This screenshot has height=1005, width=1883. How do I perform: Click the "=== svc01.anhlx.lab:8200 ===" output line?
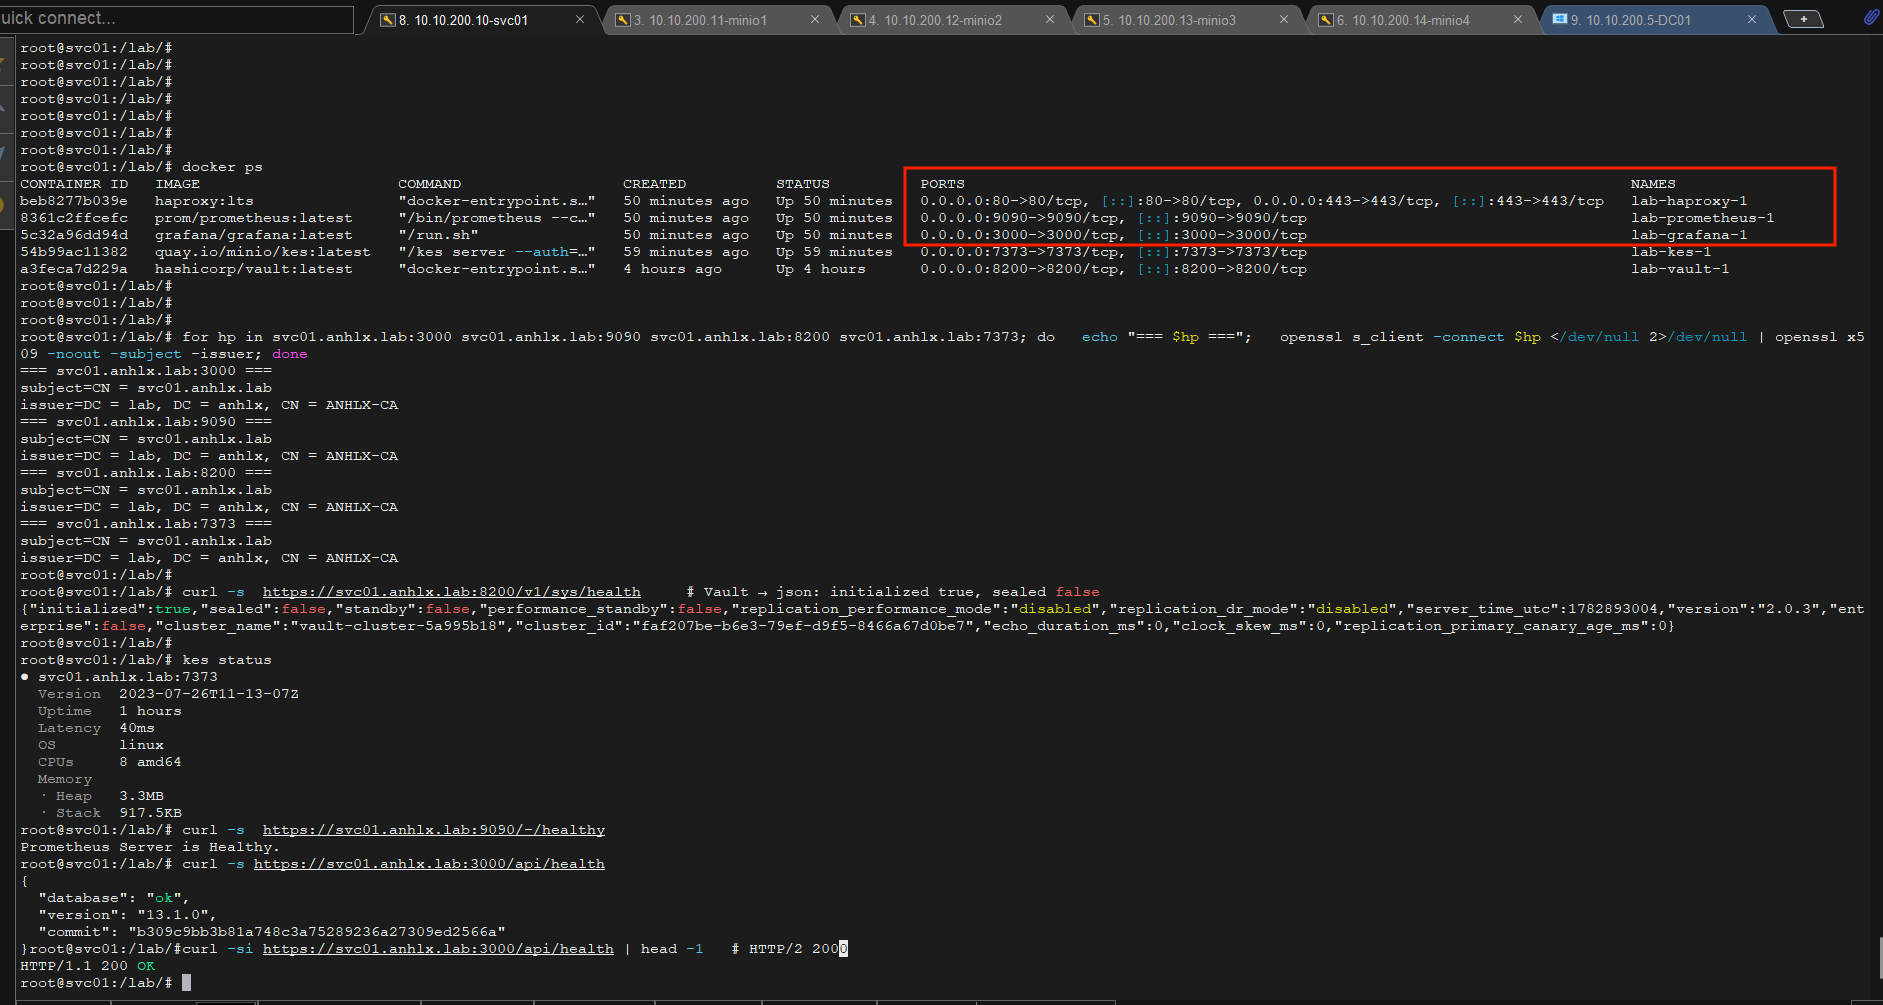pos(146,473)
